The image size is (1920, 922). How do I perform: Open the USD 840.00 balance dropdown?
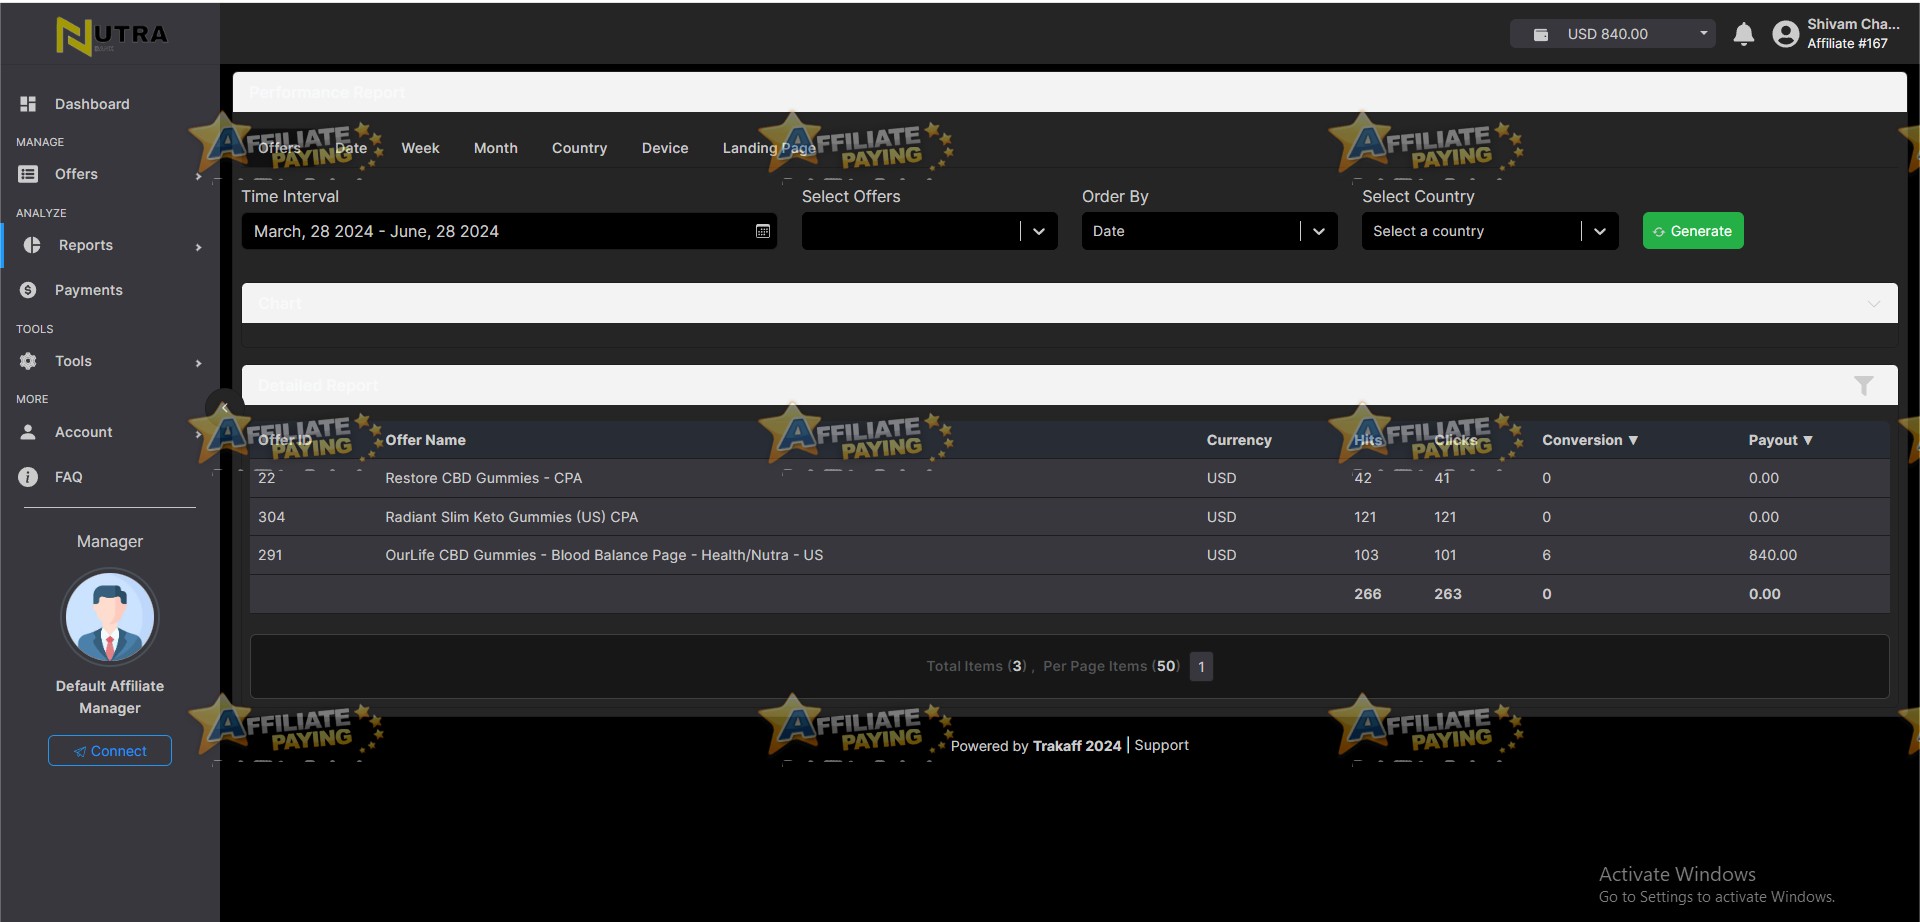(1612, 34)
